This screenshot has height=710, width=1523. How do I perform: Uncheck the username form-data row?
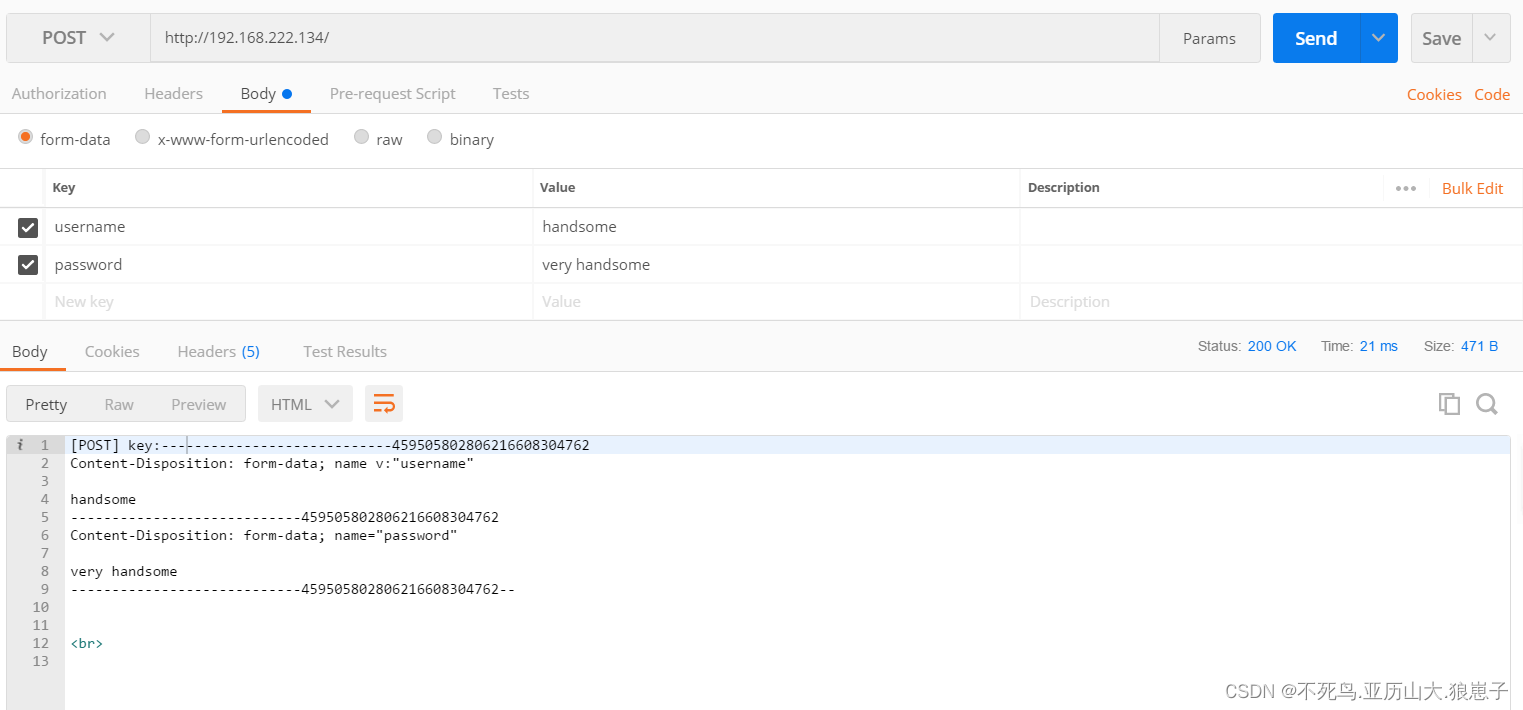[27, 227]
